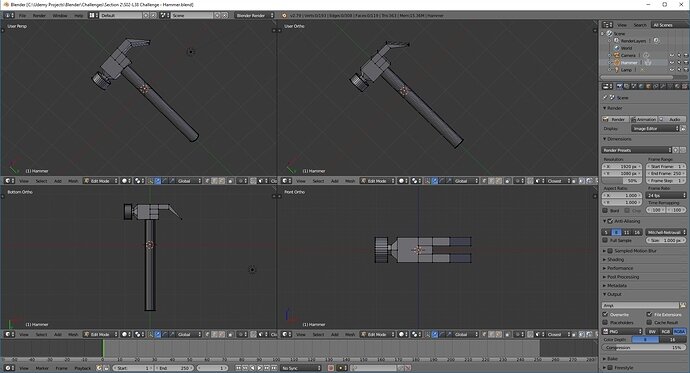Click the add render preset plus icon
Screen dimensions: 690x373
point(676,150)
